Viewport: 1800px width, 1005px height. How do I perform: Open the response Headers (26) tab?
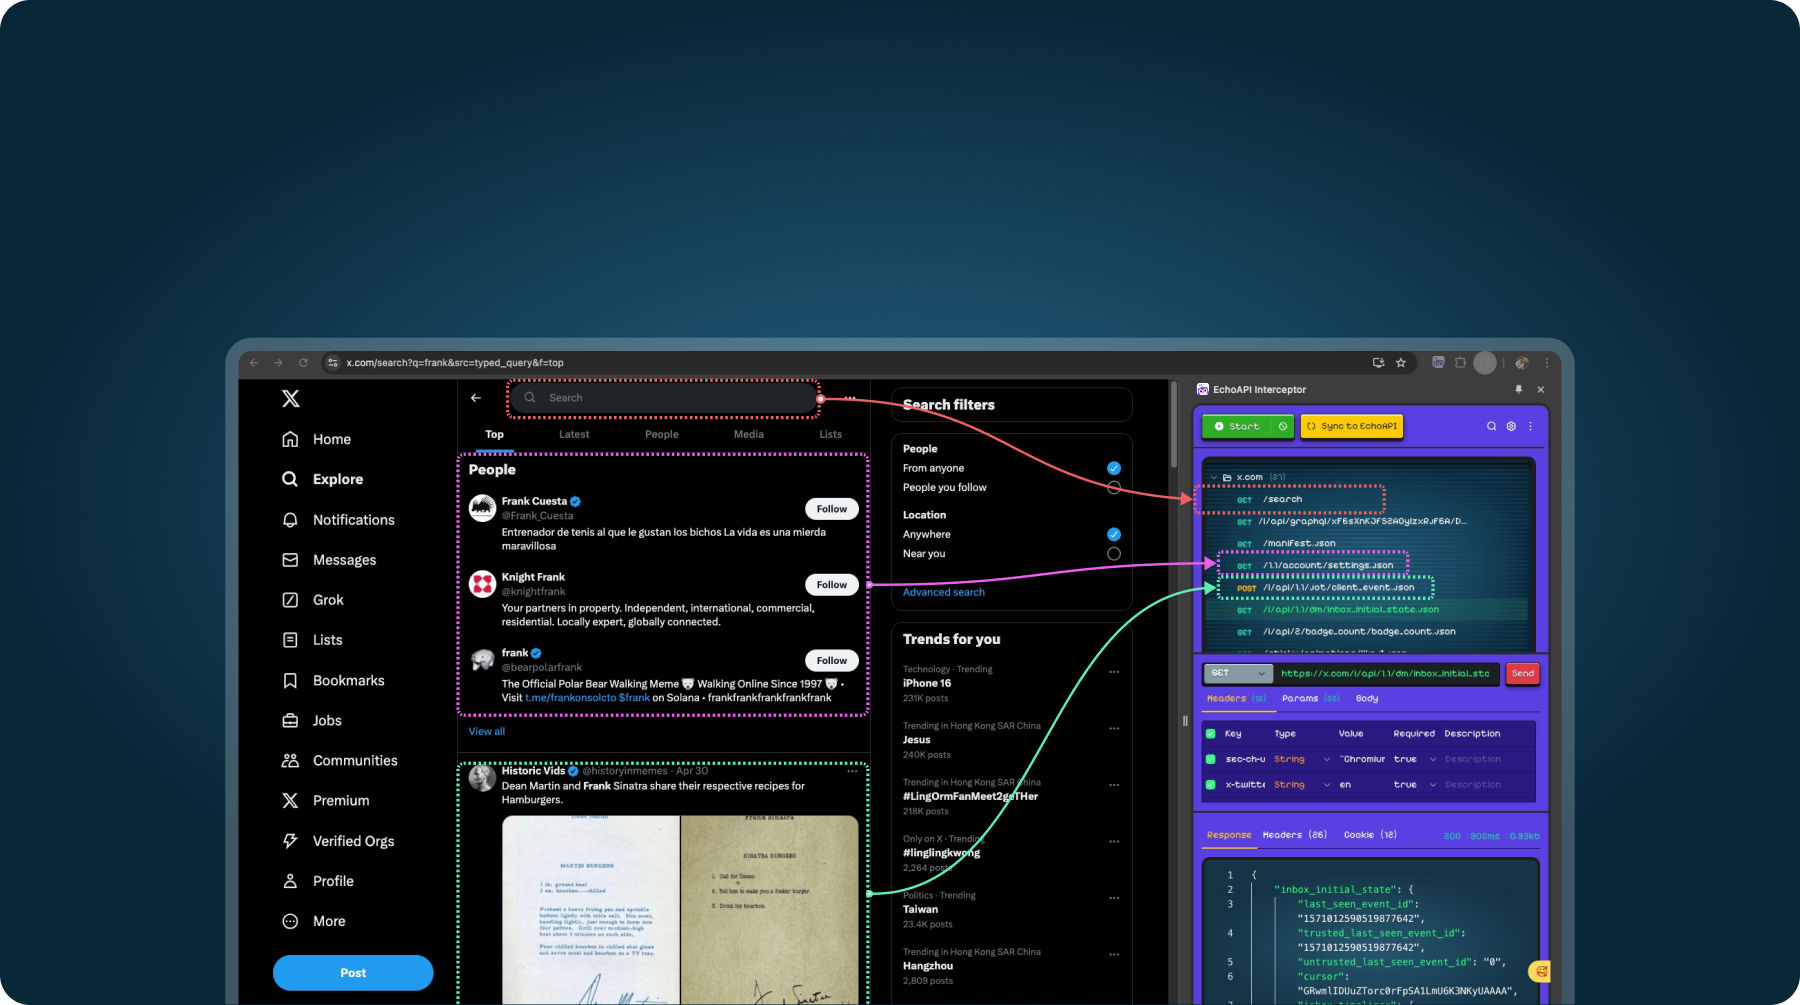[x=1295, y=835]
